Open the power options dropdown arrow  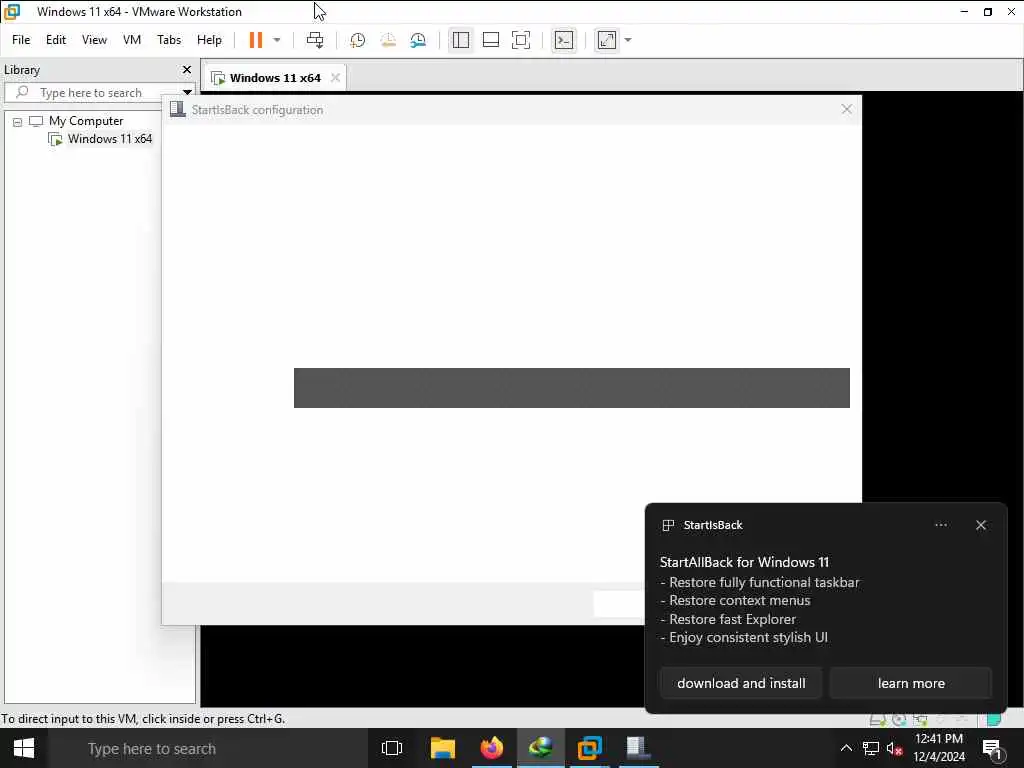click(x=277, y=40)
